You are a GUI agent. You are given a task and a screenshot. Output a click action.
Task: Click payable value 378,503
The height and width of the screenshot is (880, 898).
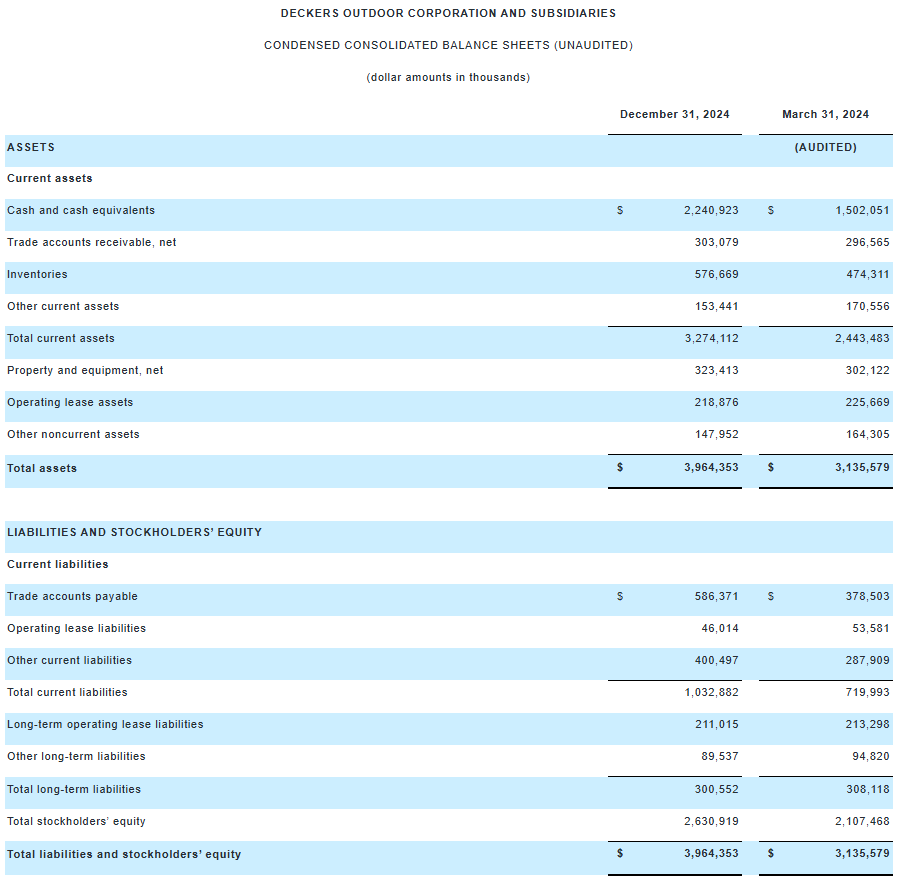867,597
